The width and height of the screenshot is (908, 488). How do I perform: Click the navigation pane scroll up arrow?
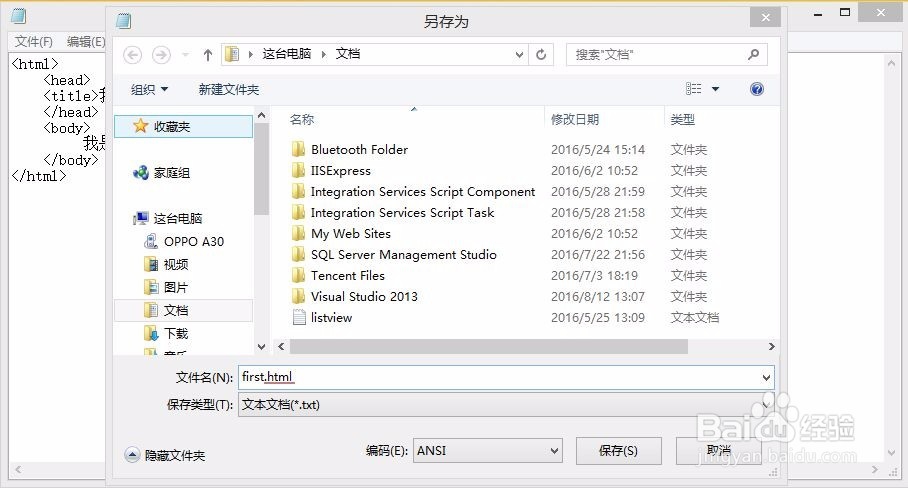click(261, 115)
